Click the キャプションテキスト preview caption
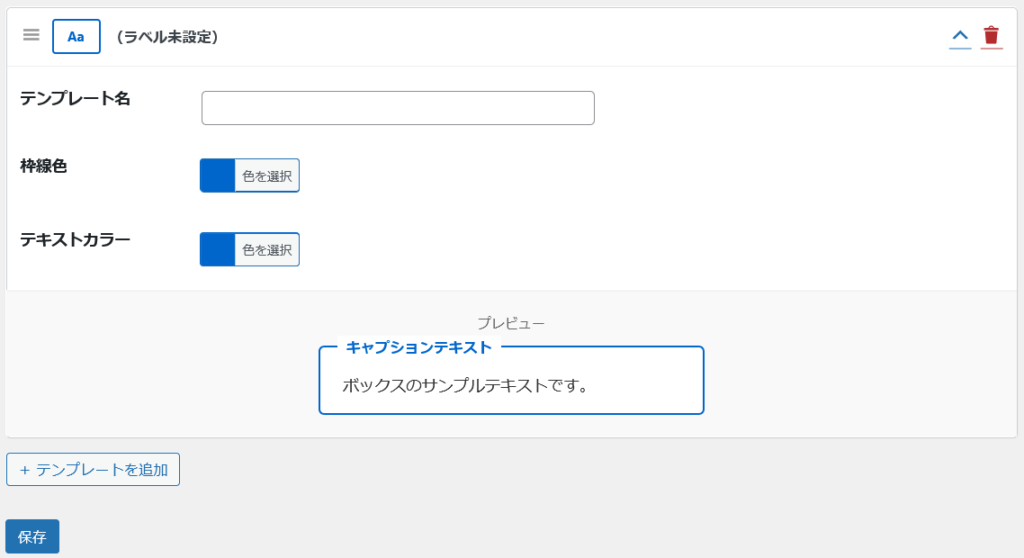This screenshot has width=1024, height=558. 418,347
